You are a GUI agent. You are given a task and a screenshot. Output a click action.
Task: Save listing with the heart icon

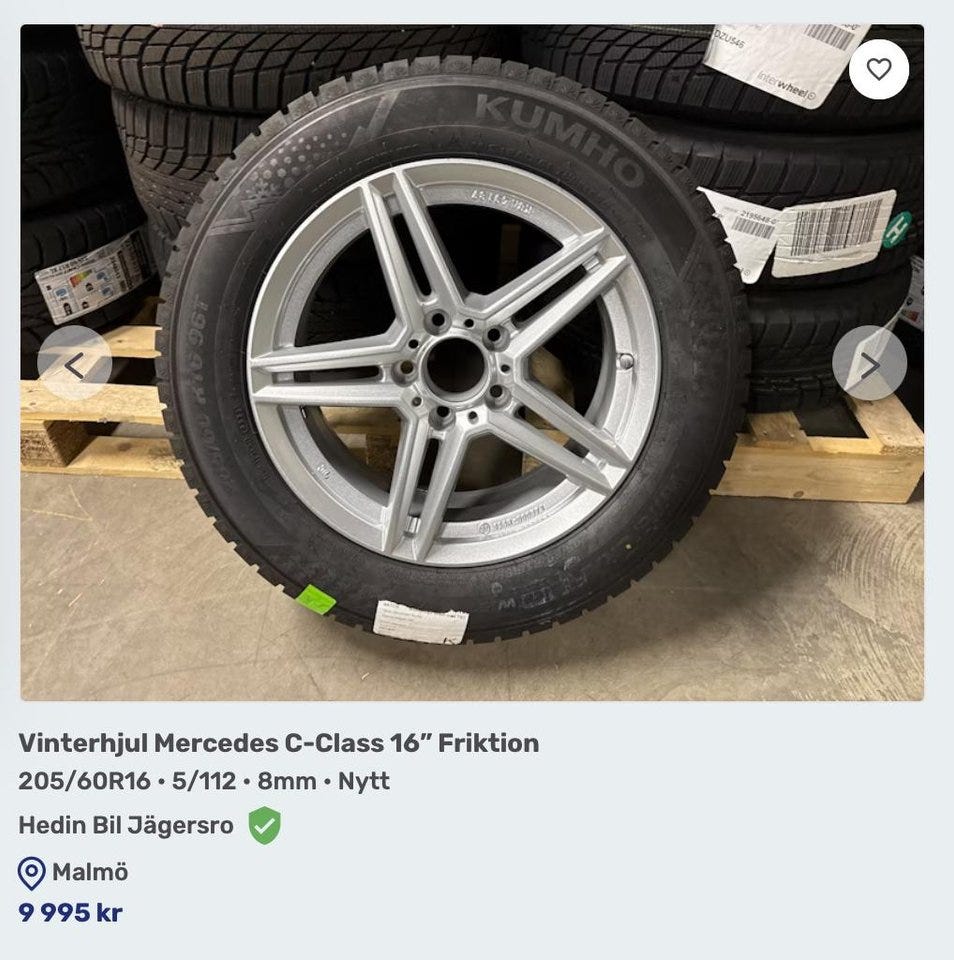tap(878, 69)
